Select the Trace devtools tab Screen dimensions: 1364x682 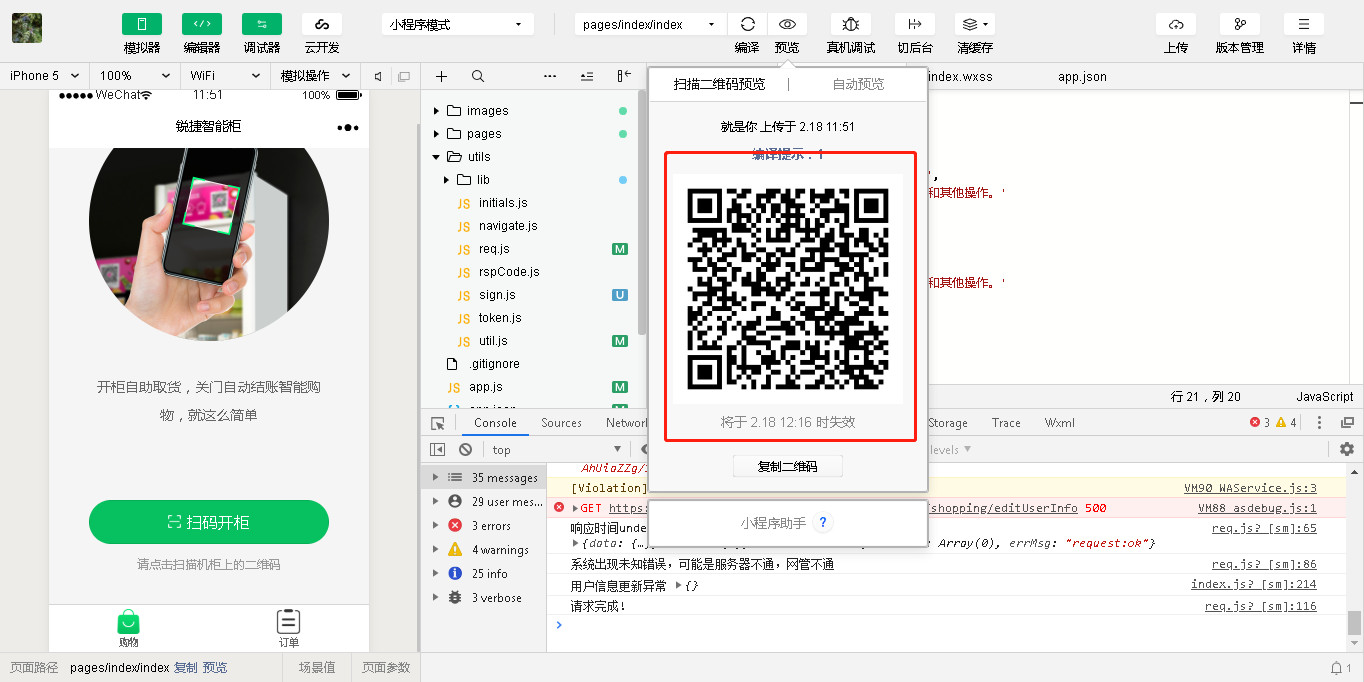click(x=1006, y=423)
